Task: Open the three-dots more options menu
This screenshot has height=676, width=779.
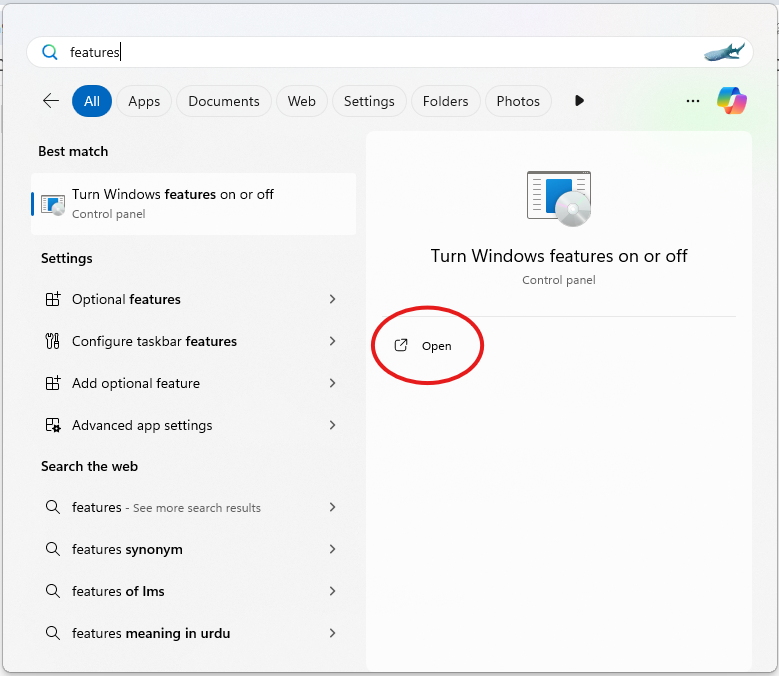Action: click(693, 101)
